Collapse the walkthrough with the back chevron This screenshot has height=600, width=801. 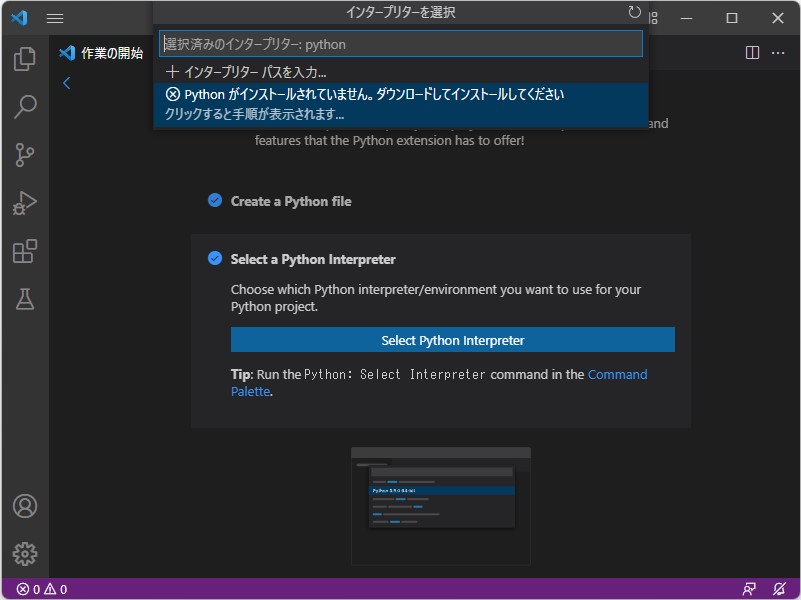66,83
